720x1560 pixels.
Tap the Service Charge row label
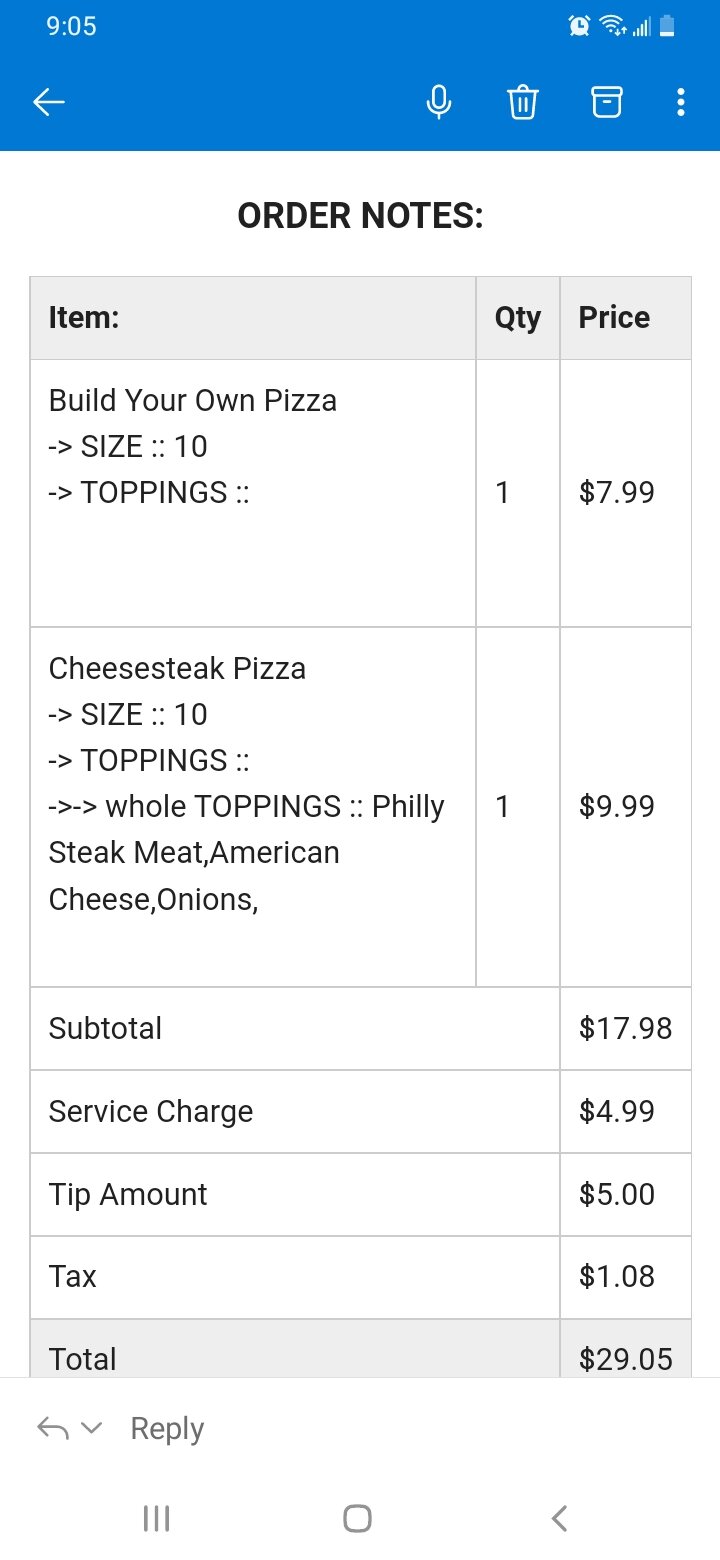tap(151, 1111)
